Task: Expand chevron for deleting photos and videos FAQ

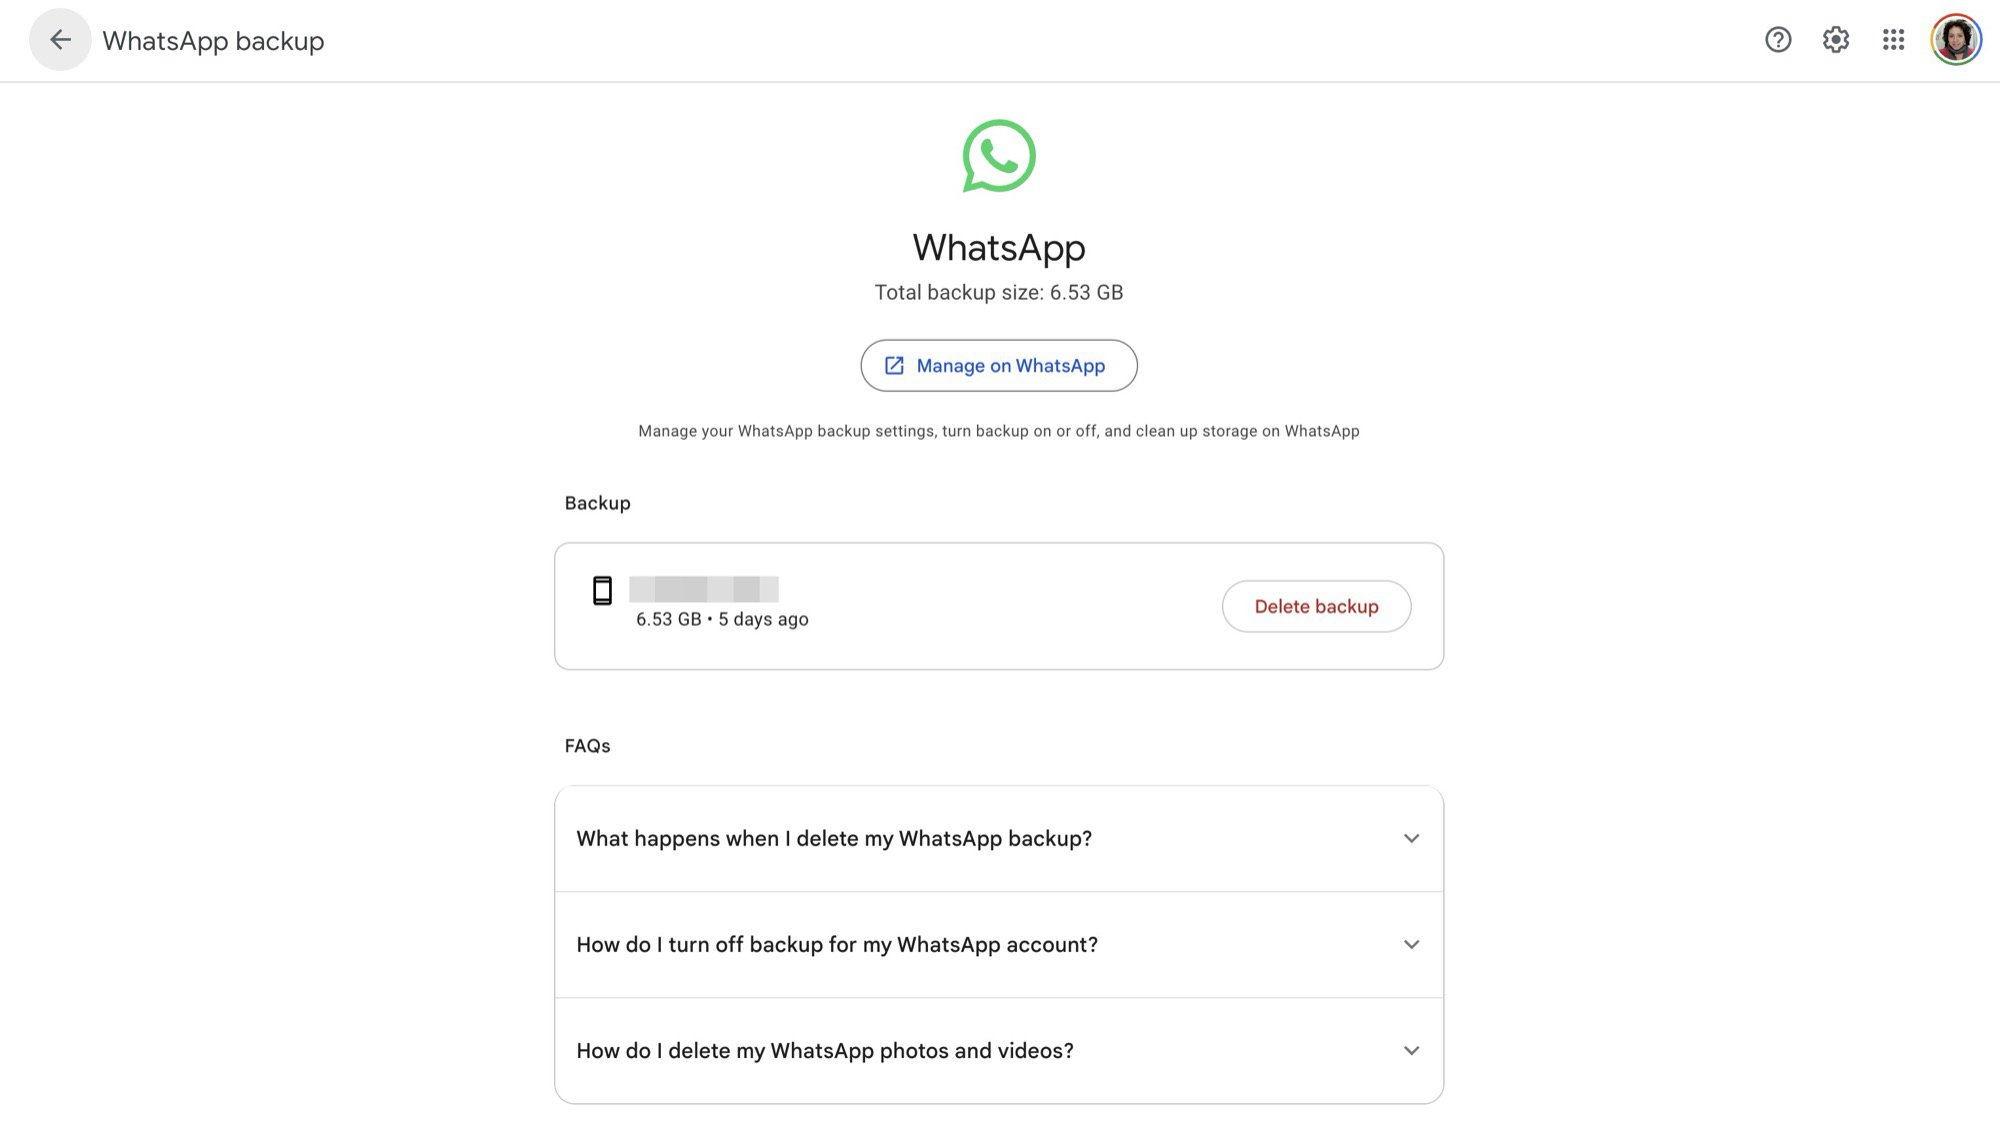Action: click(x=1411, y=1050)
